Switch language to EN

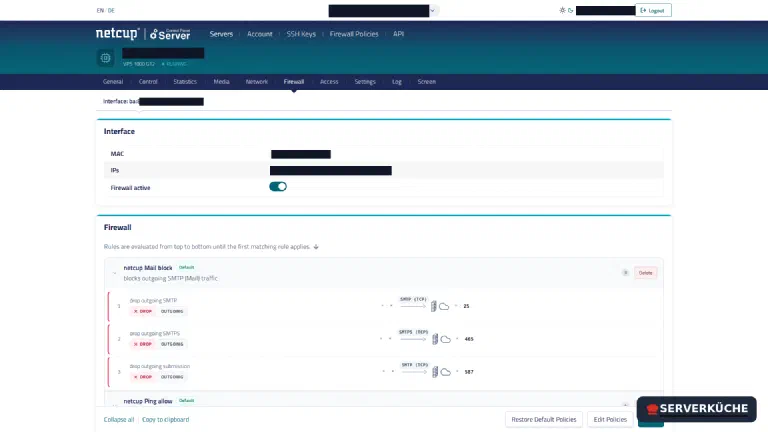tap(100, 10)
